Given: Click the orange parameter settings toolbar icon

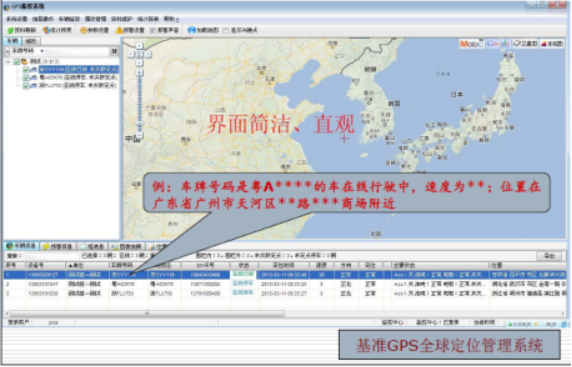Looking at the screenshot, I should [x=83, y=30].
